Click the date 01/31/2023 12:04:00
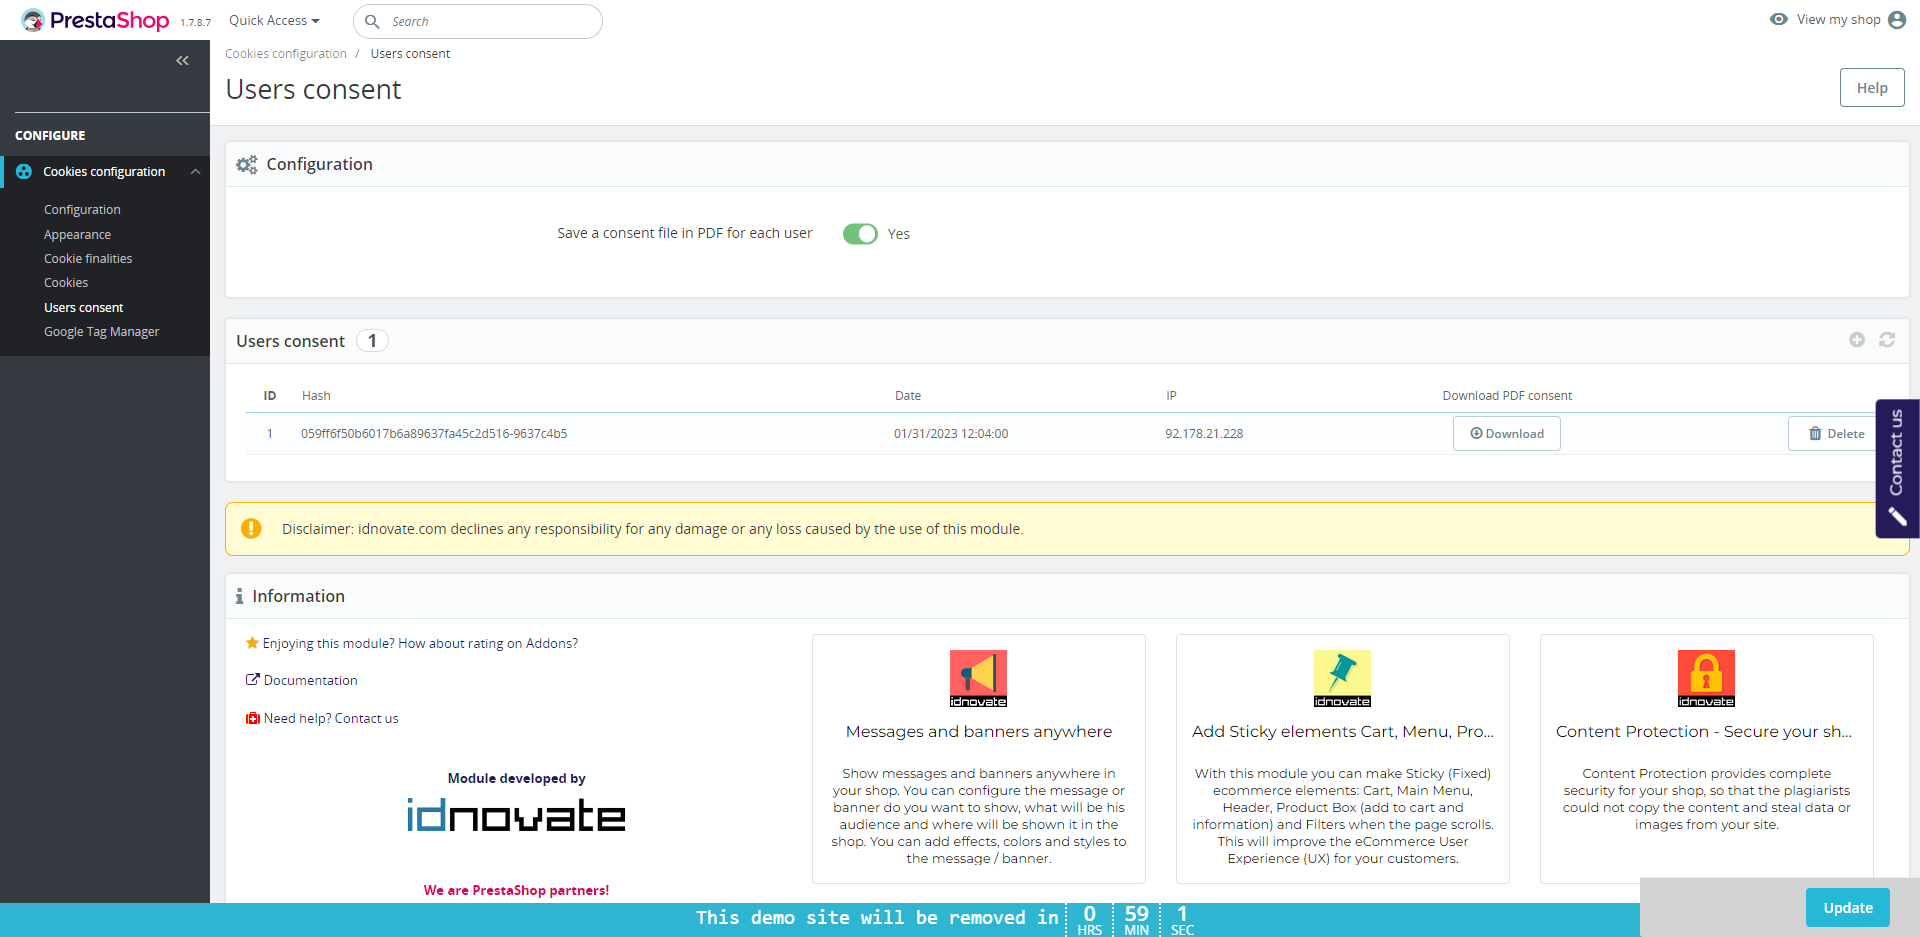Viewport: 1920px width, 937px height. [x=951, y=434]
